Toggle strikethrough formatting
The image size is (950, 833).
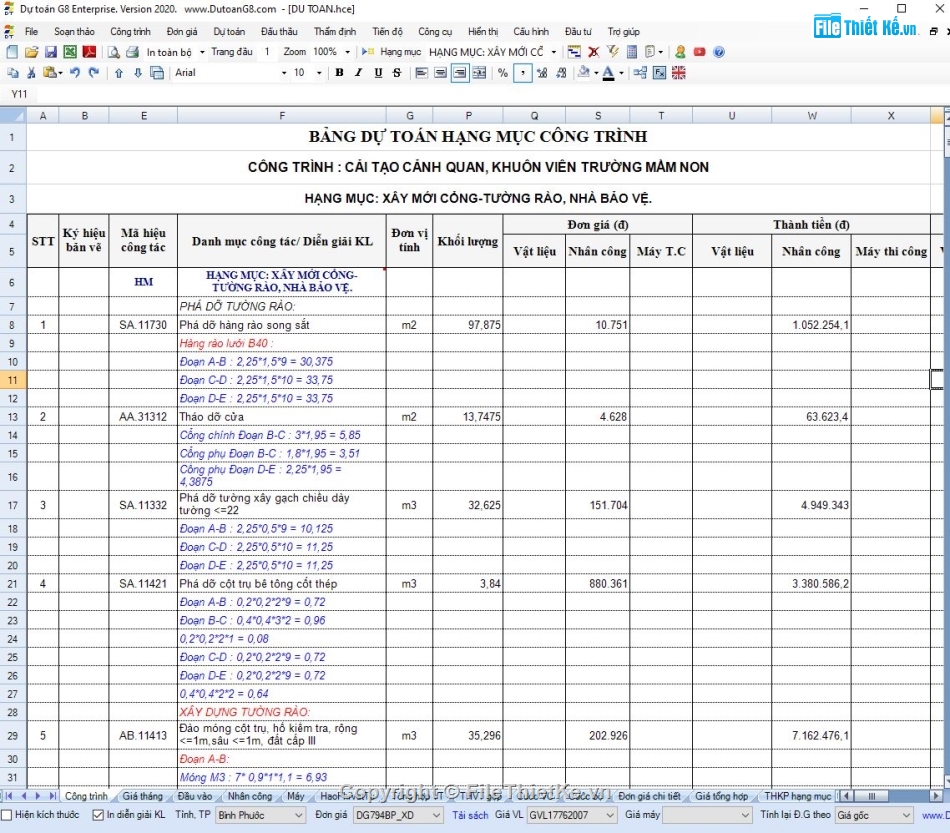(397, 73)
